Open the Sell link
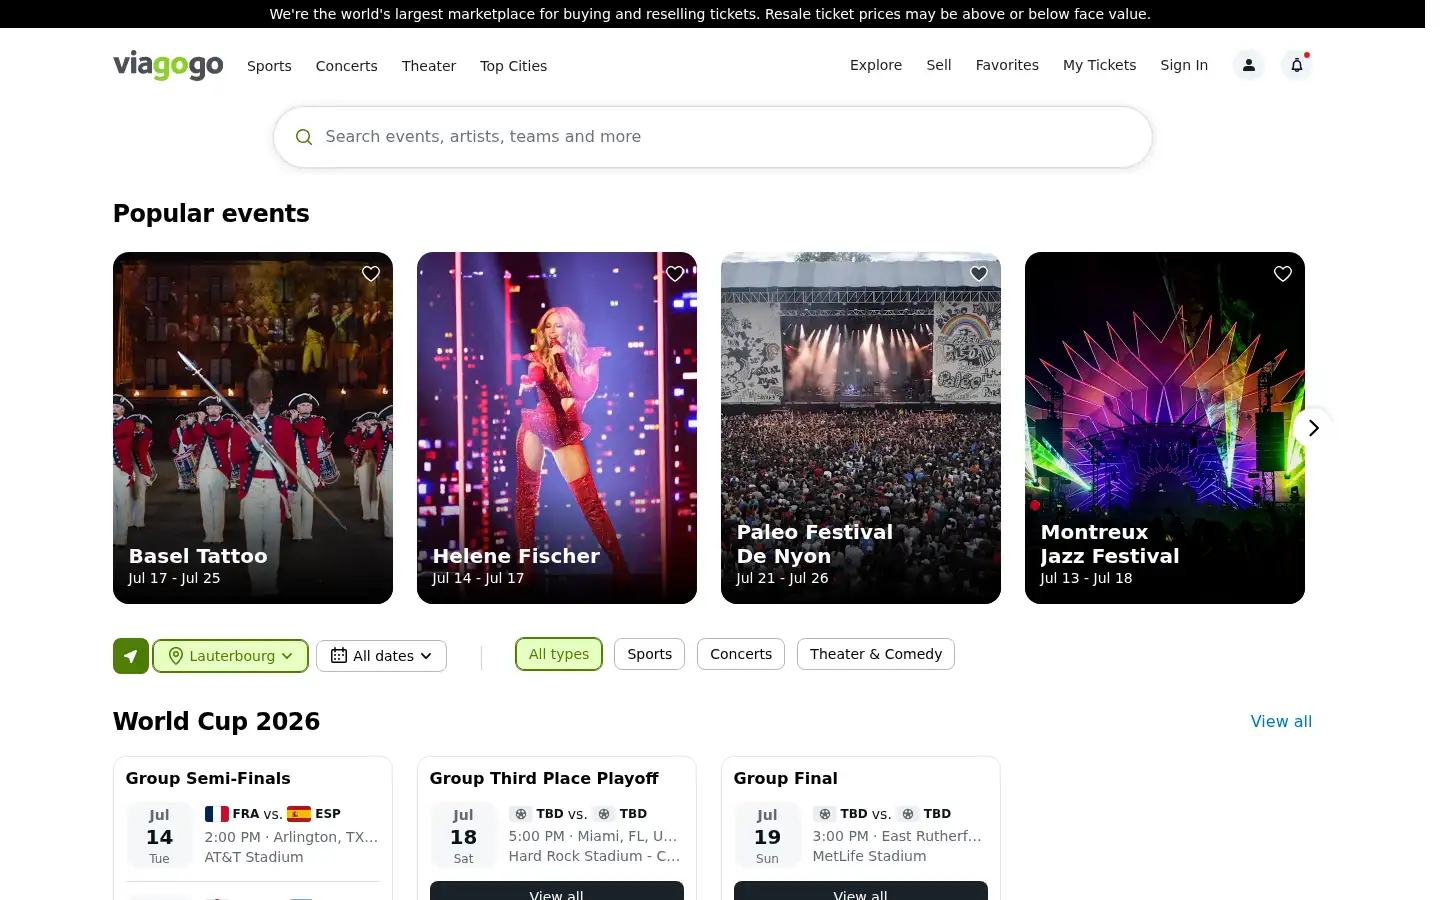The height and width of the screenshot is (900, 1440). (x=939, y=65)
